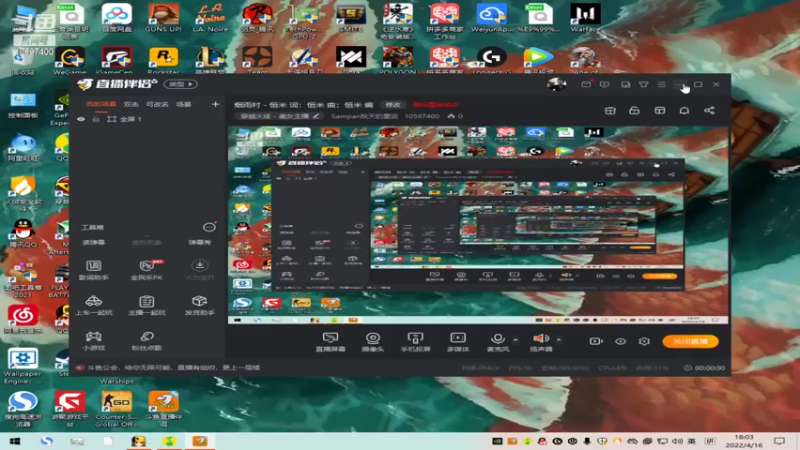Toggle the preview eye icon near settings
The width and height of the screenshot is (800, 450).
coord(620,341)
